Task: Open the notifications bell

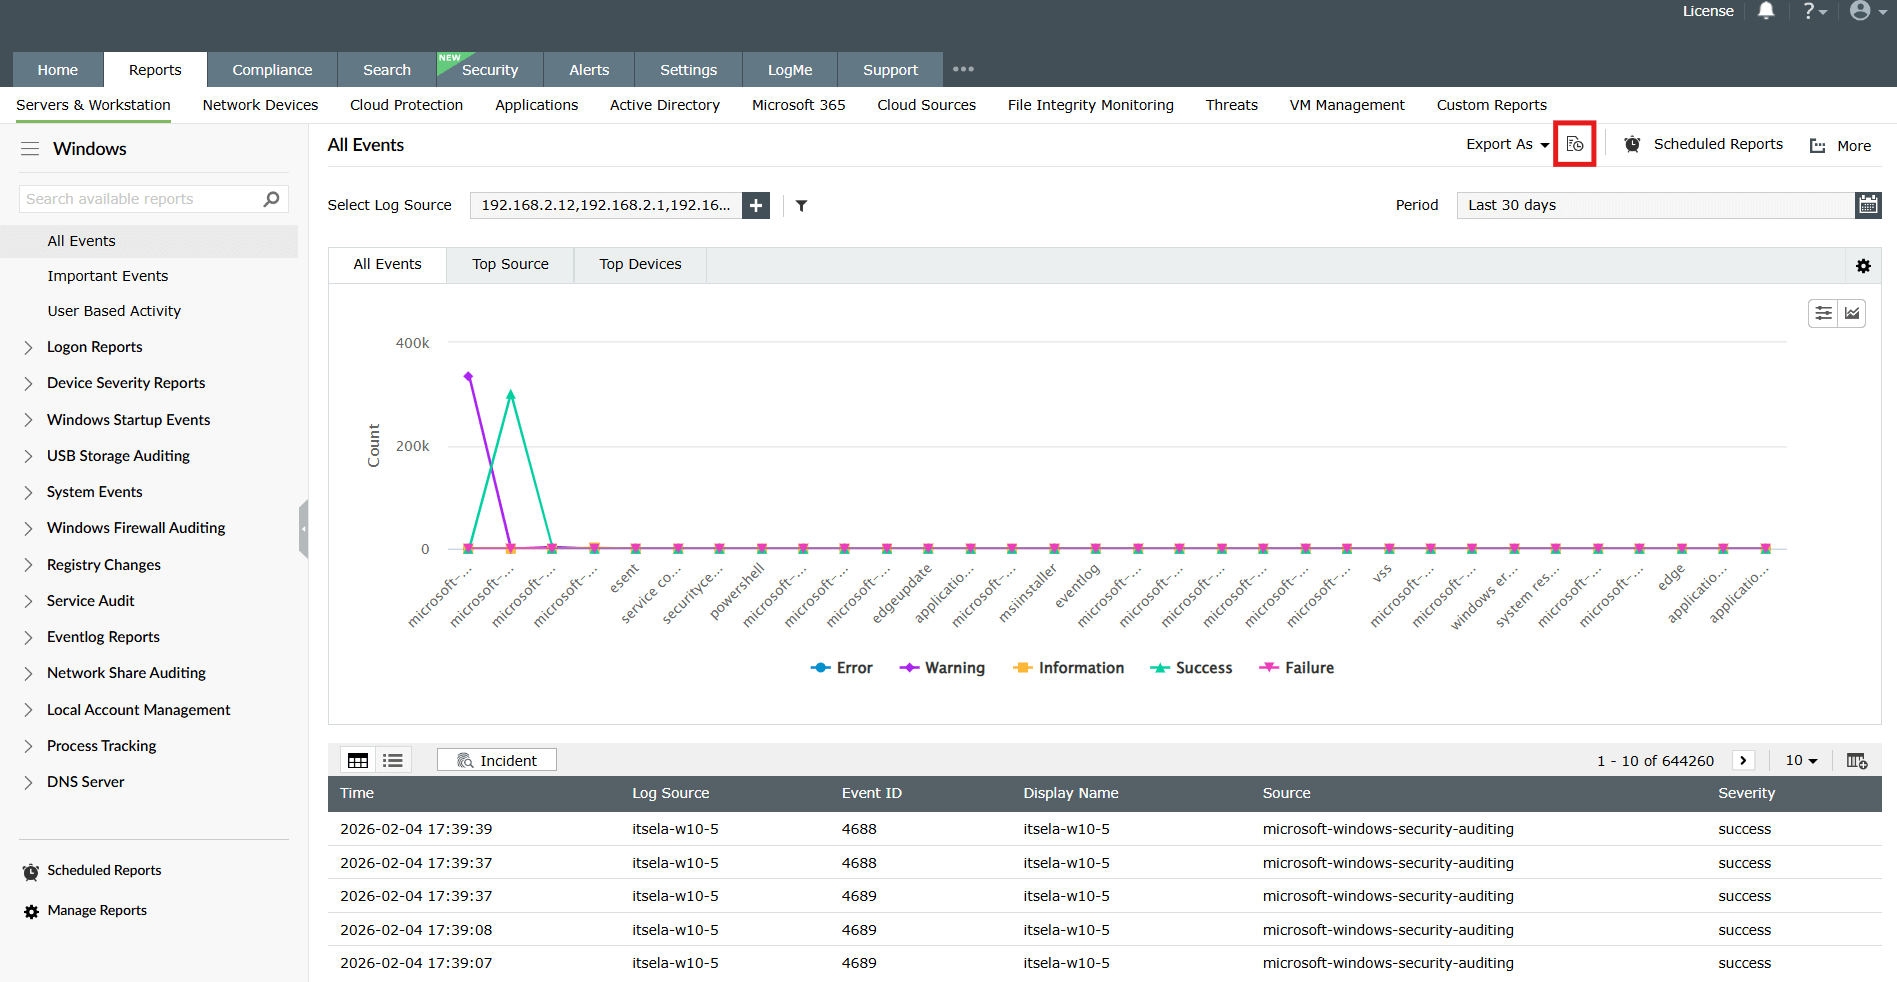Action: 1766,11
